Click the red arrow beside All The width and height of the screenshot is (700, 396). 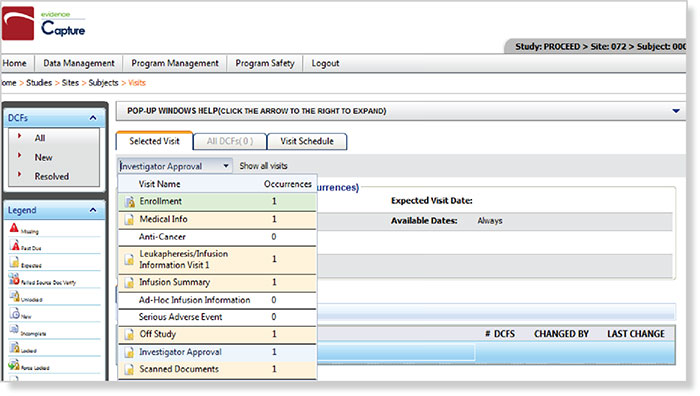point(19,136)
